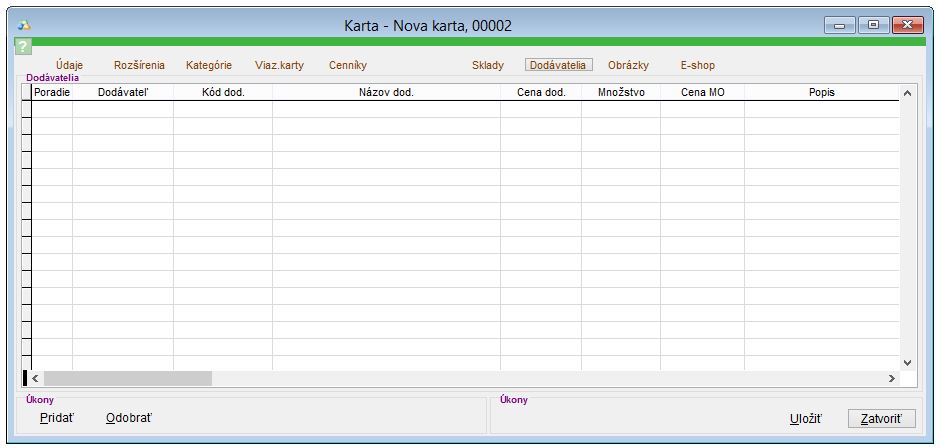Open the Obrázky tab
The image size is (940, 448).
tap(628, 65)
